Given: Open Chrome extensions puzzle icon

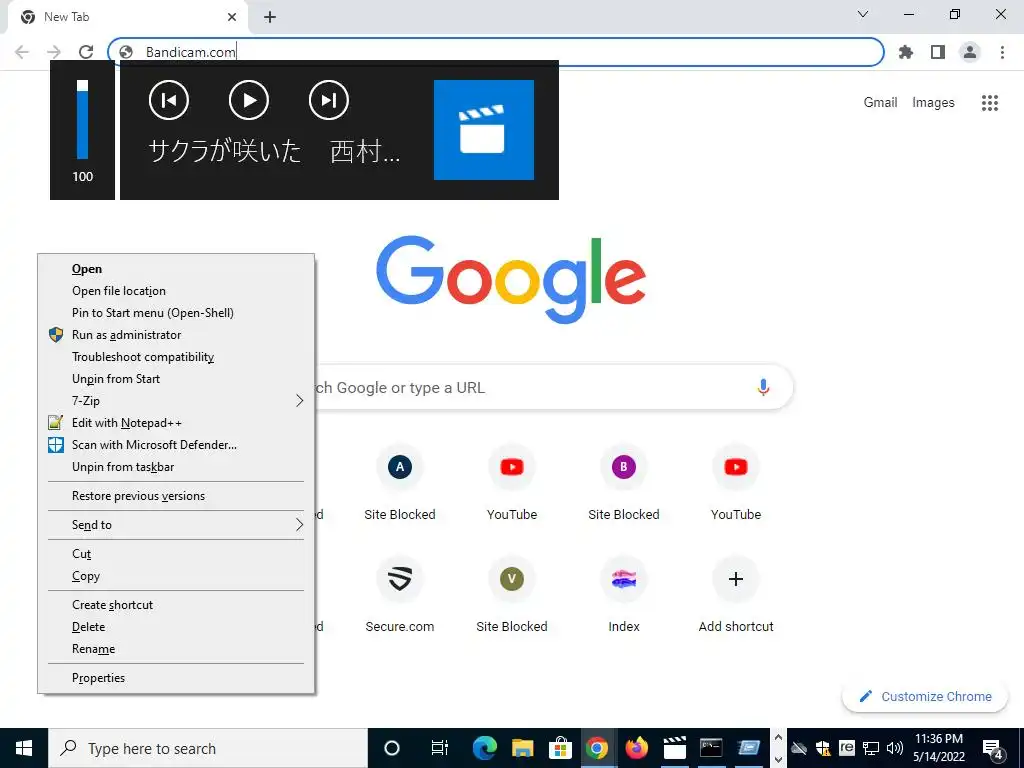Looking at the screenshot, I should (906, 52).
